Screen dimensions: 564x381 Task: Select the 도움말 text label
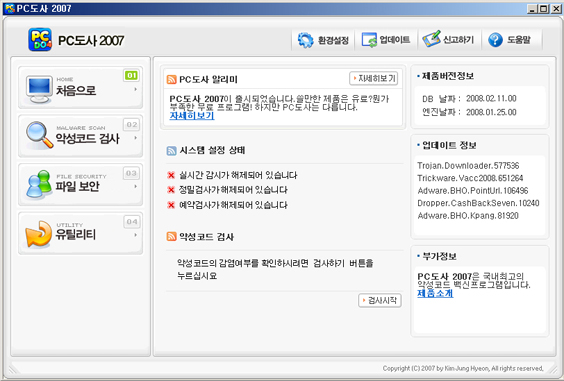tap(519, 40)
